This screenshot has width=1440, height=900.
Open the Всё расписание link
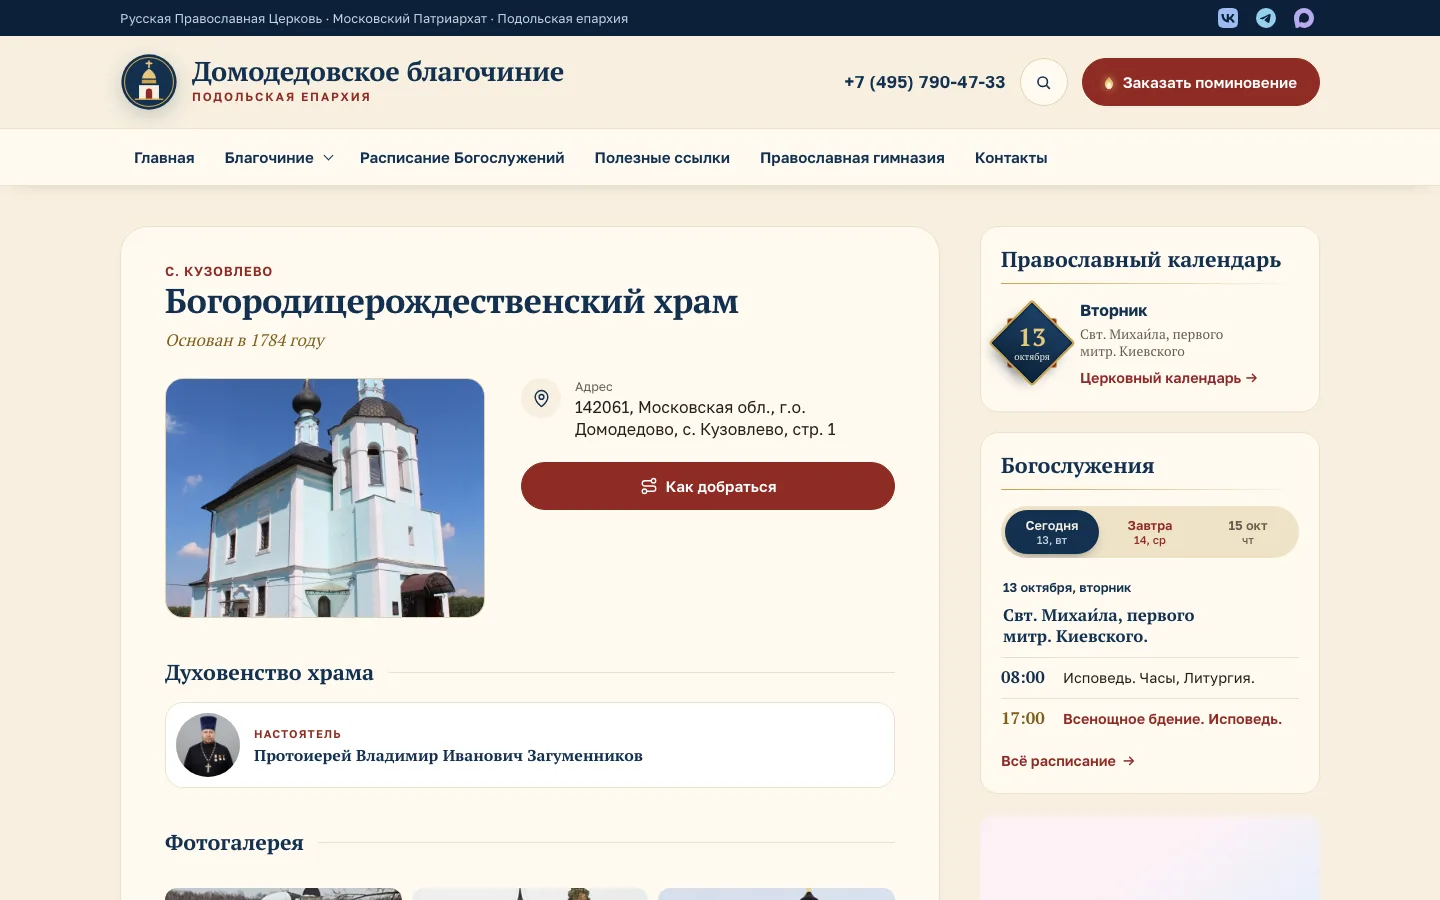pos(1068,761)
